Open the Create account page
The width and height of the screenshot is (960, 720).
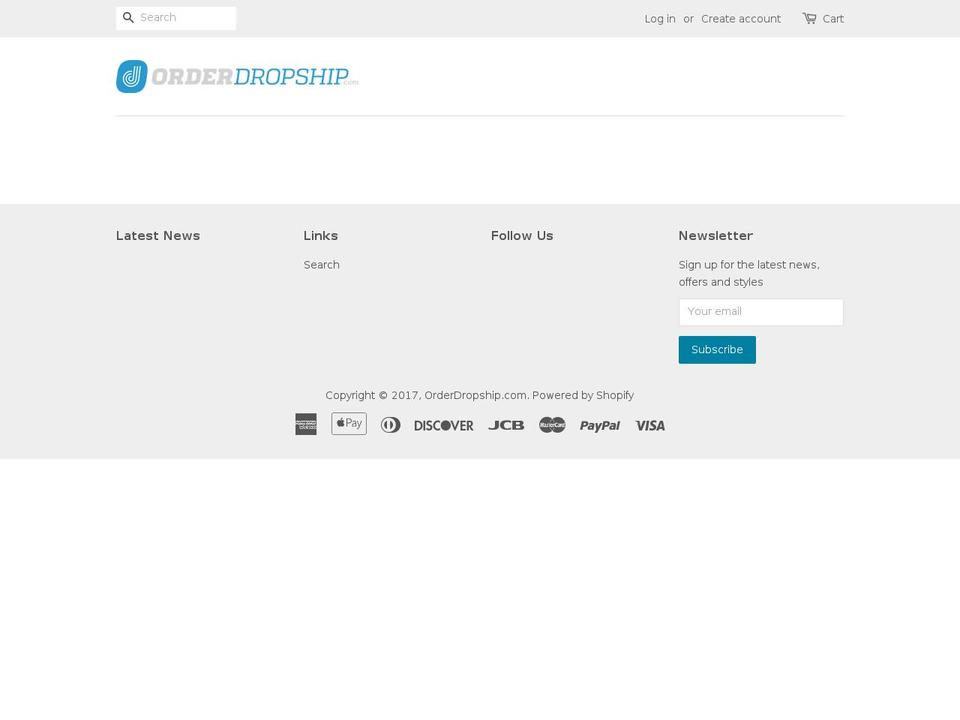[741, 18]
